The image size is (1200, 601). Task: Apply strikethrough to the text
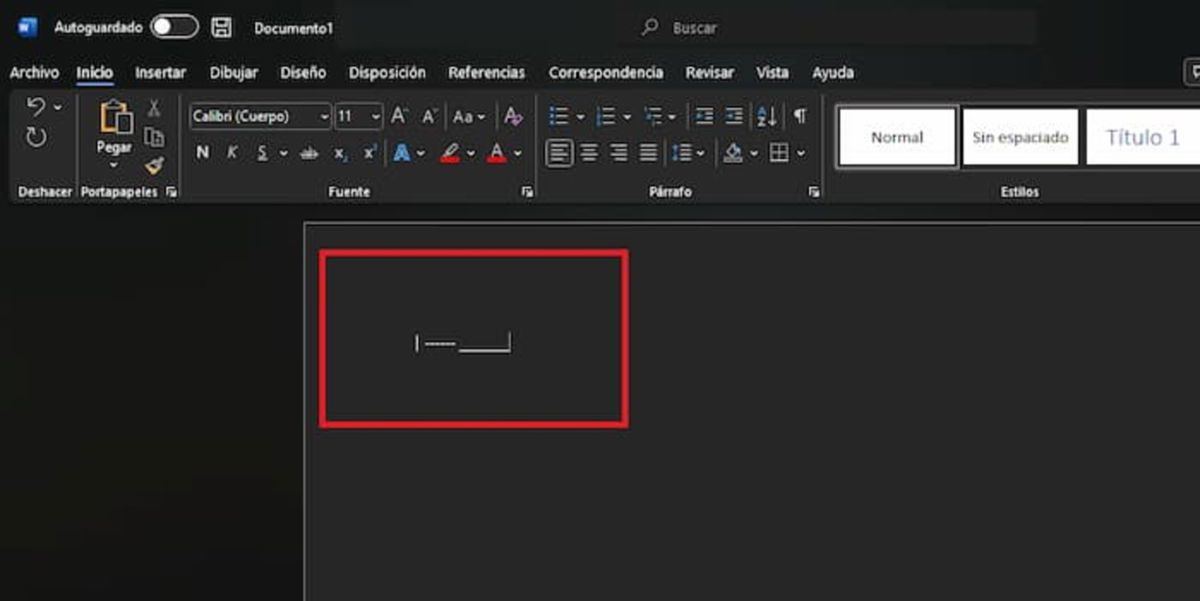pyautogui.click(x=308, y=152)
